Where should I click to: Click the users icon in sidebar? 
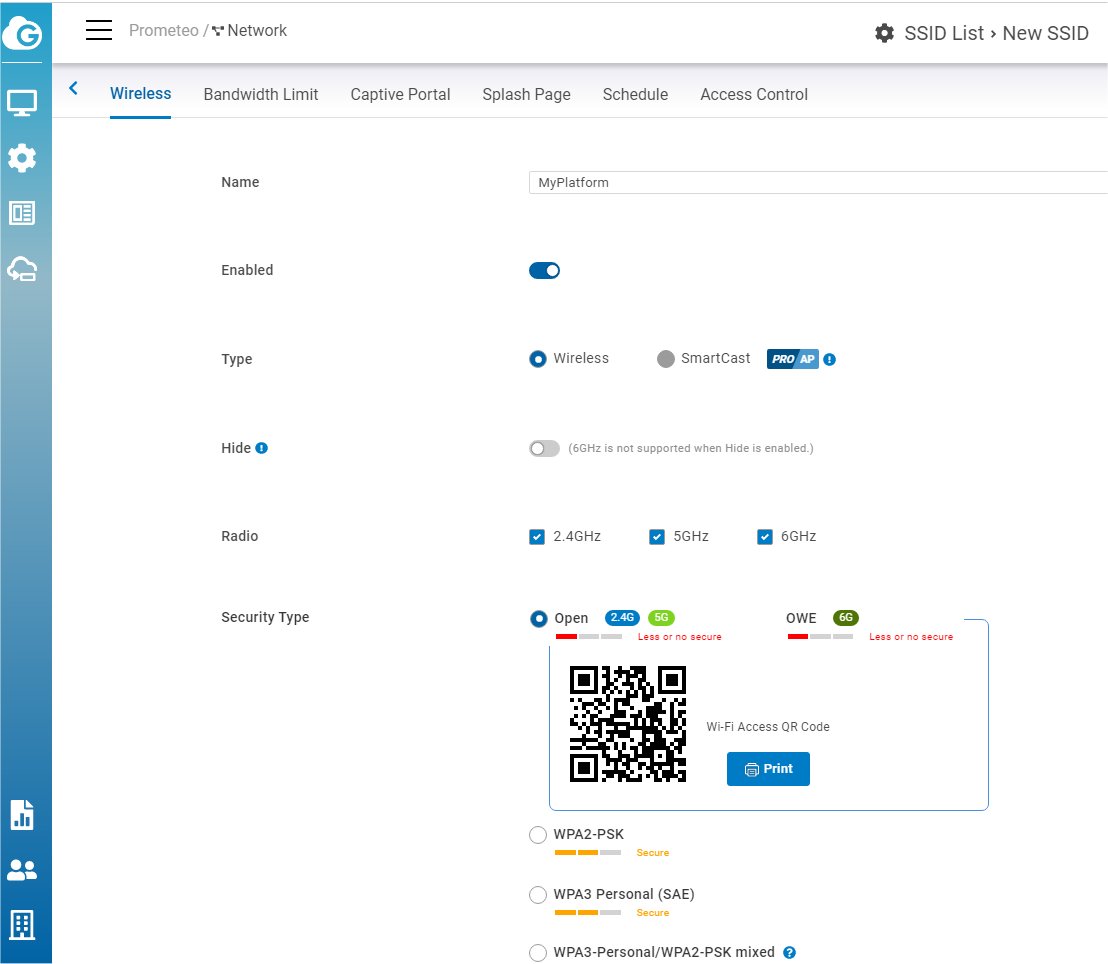pyautogui.click(x=22, y=870)
